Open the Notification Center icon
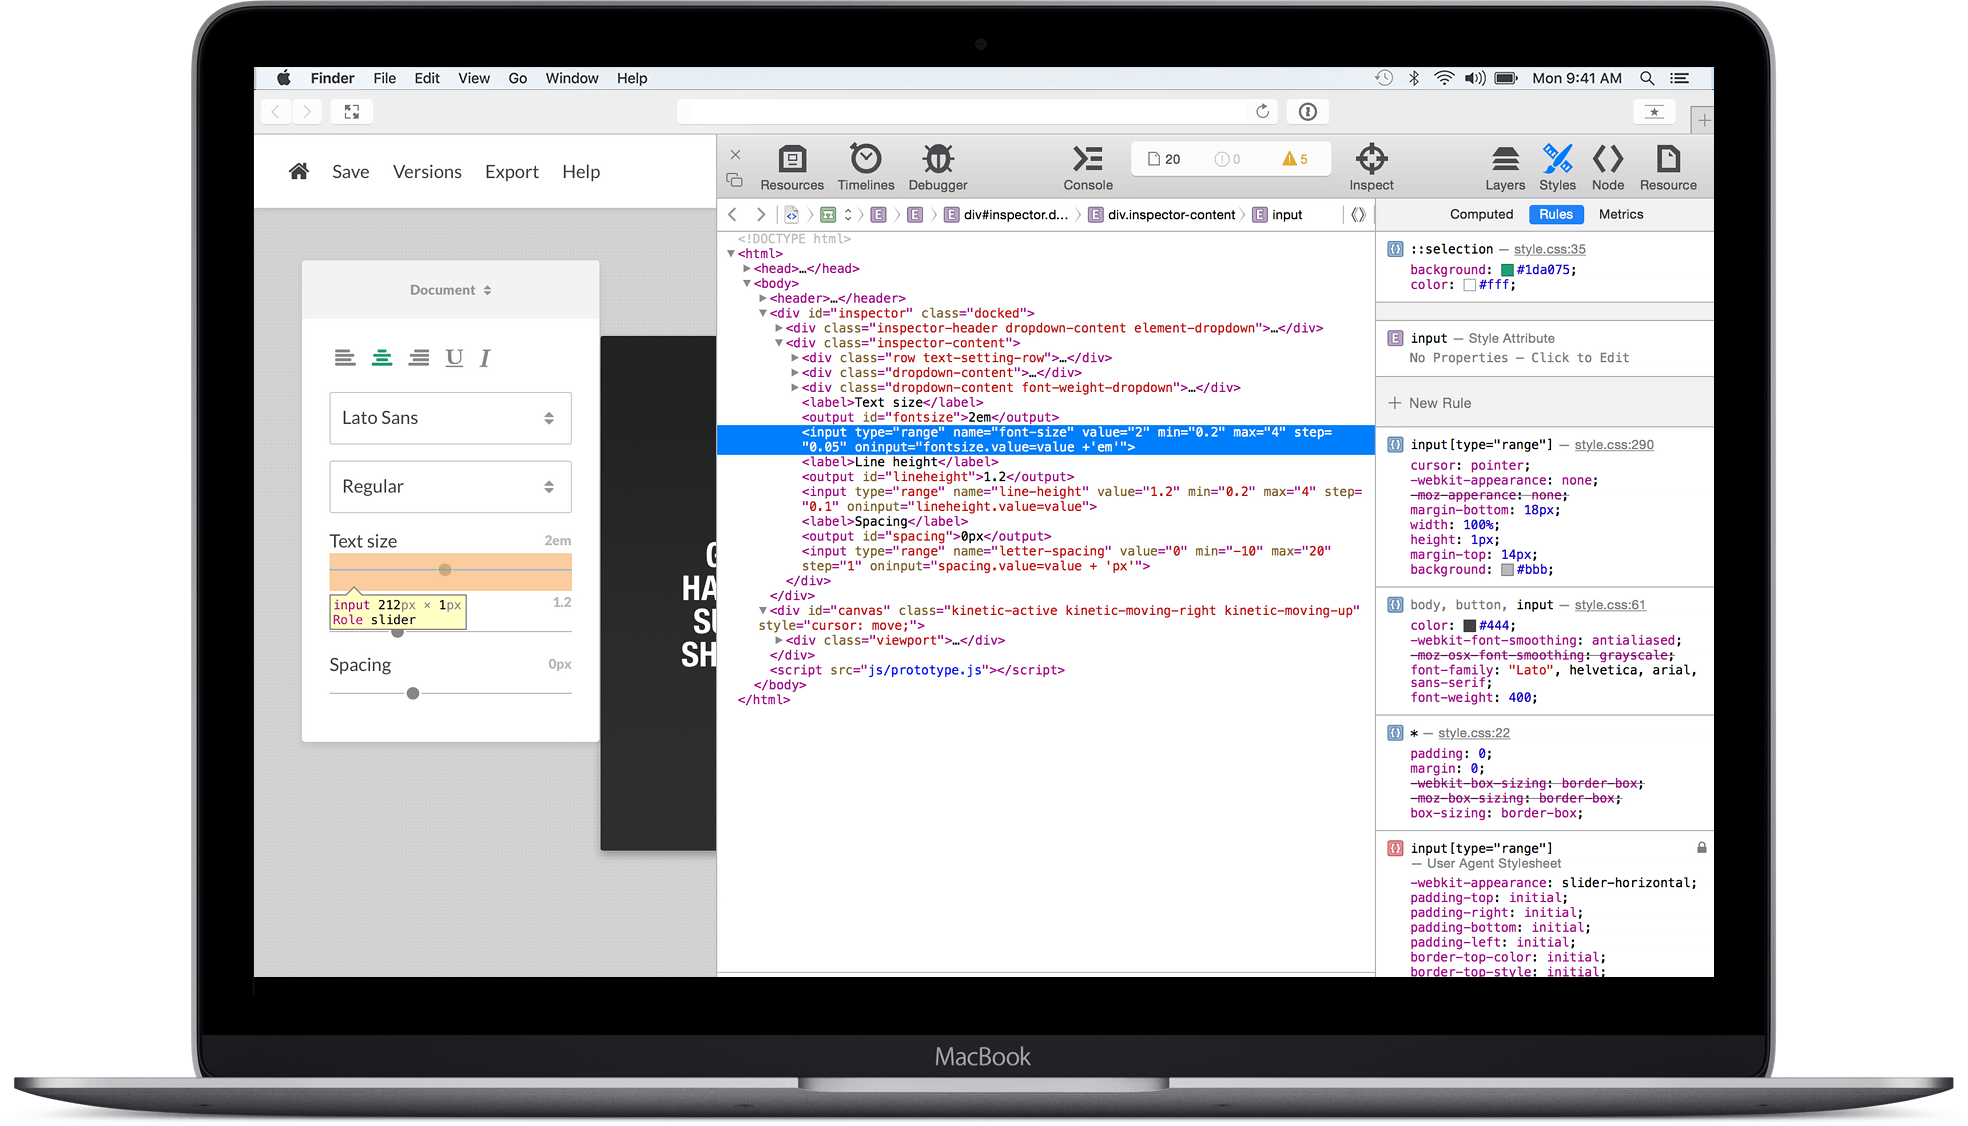 pyautogui.click(x=1680, y=78)
